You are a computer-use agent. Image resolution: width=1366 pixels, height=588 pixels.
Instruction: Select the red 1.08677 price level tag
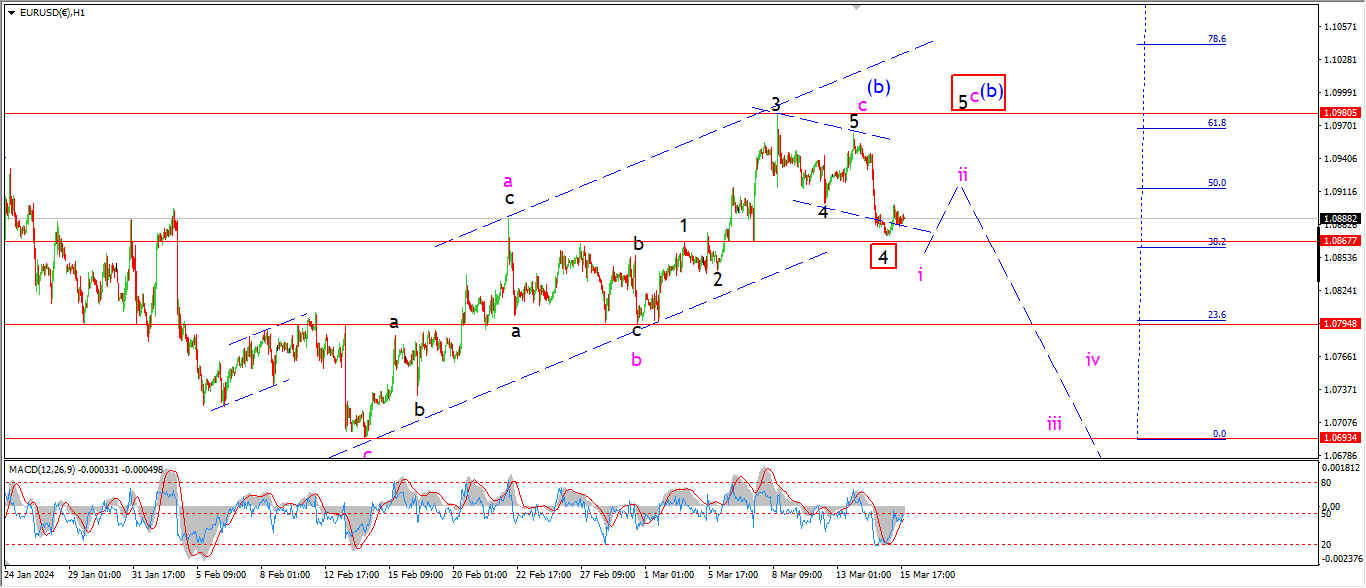click(1340, 241)
